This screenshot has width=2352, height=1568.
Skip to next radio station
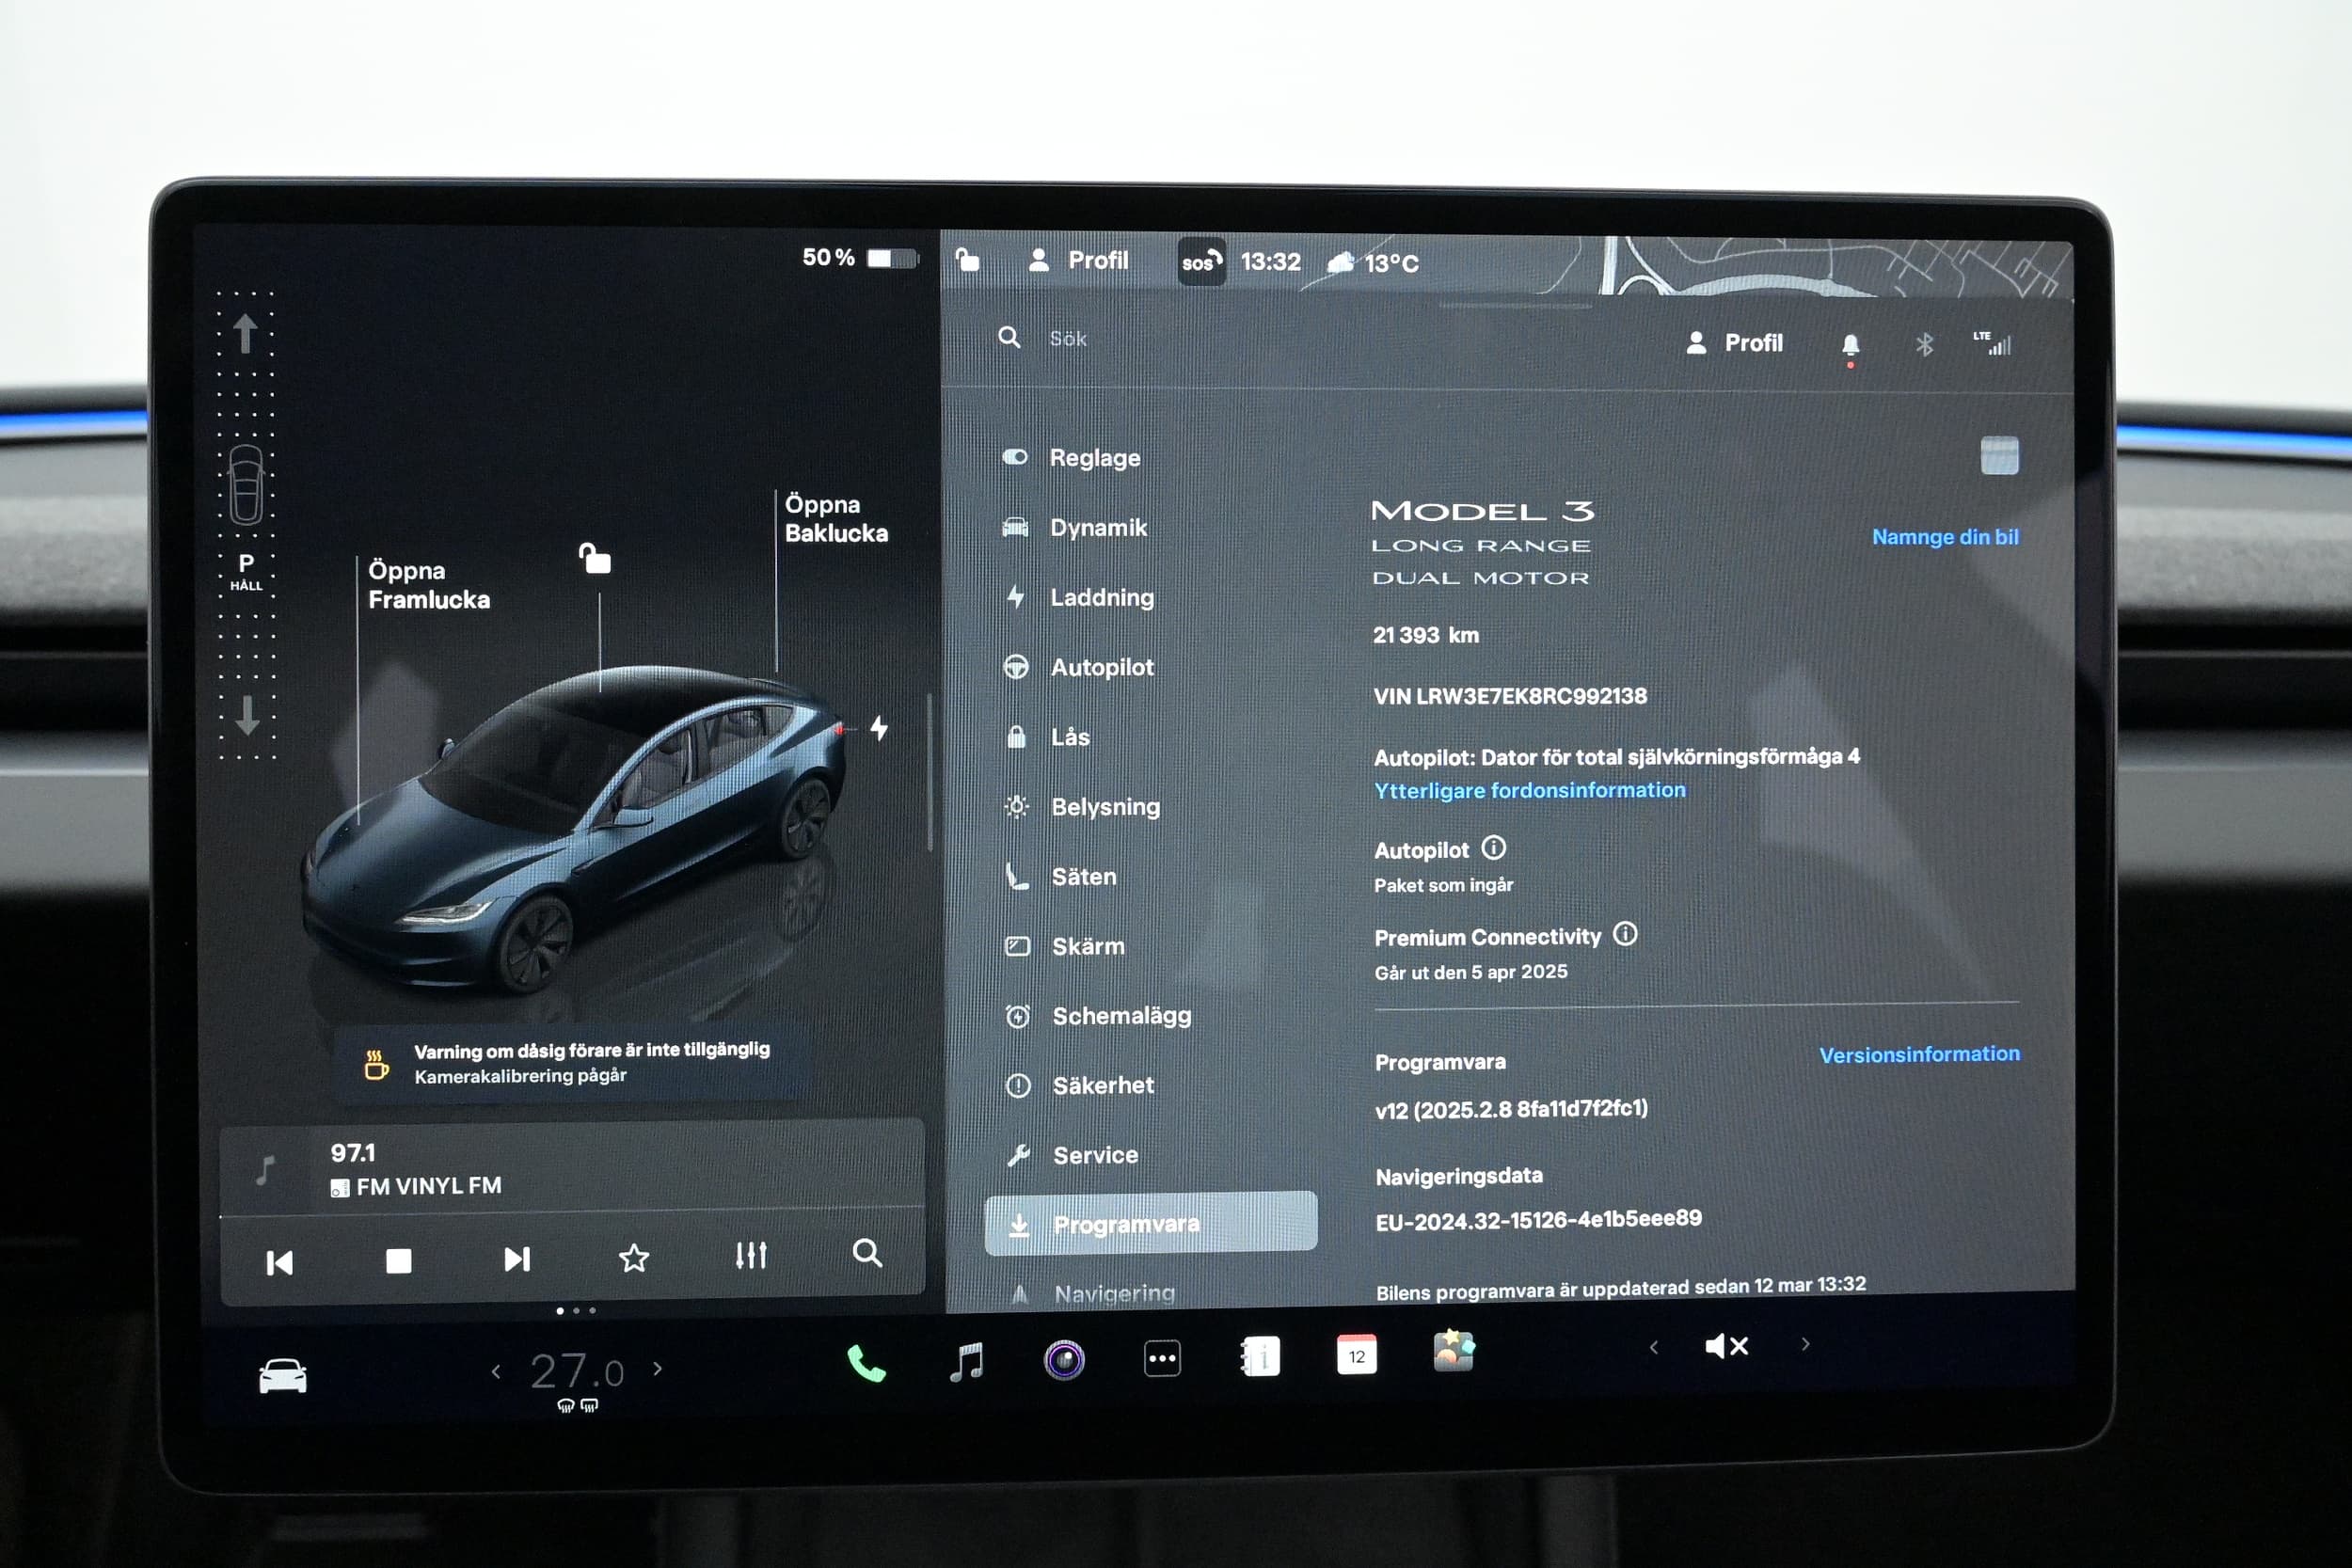(x=516, y=1259)
